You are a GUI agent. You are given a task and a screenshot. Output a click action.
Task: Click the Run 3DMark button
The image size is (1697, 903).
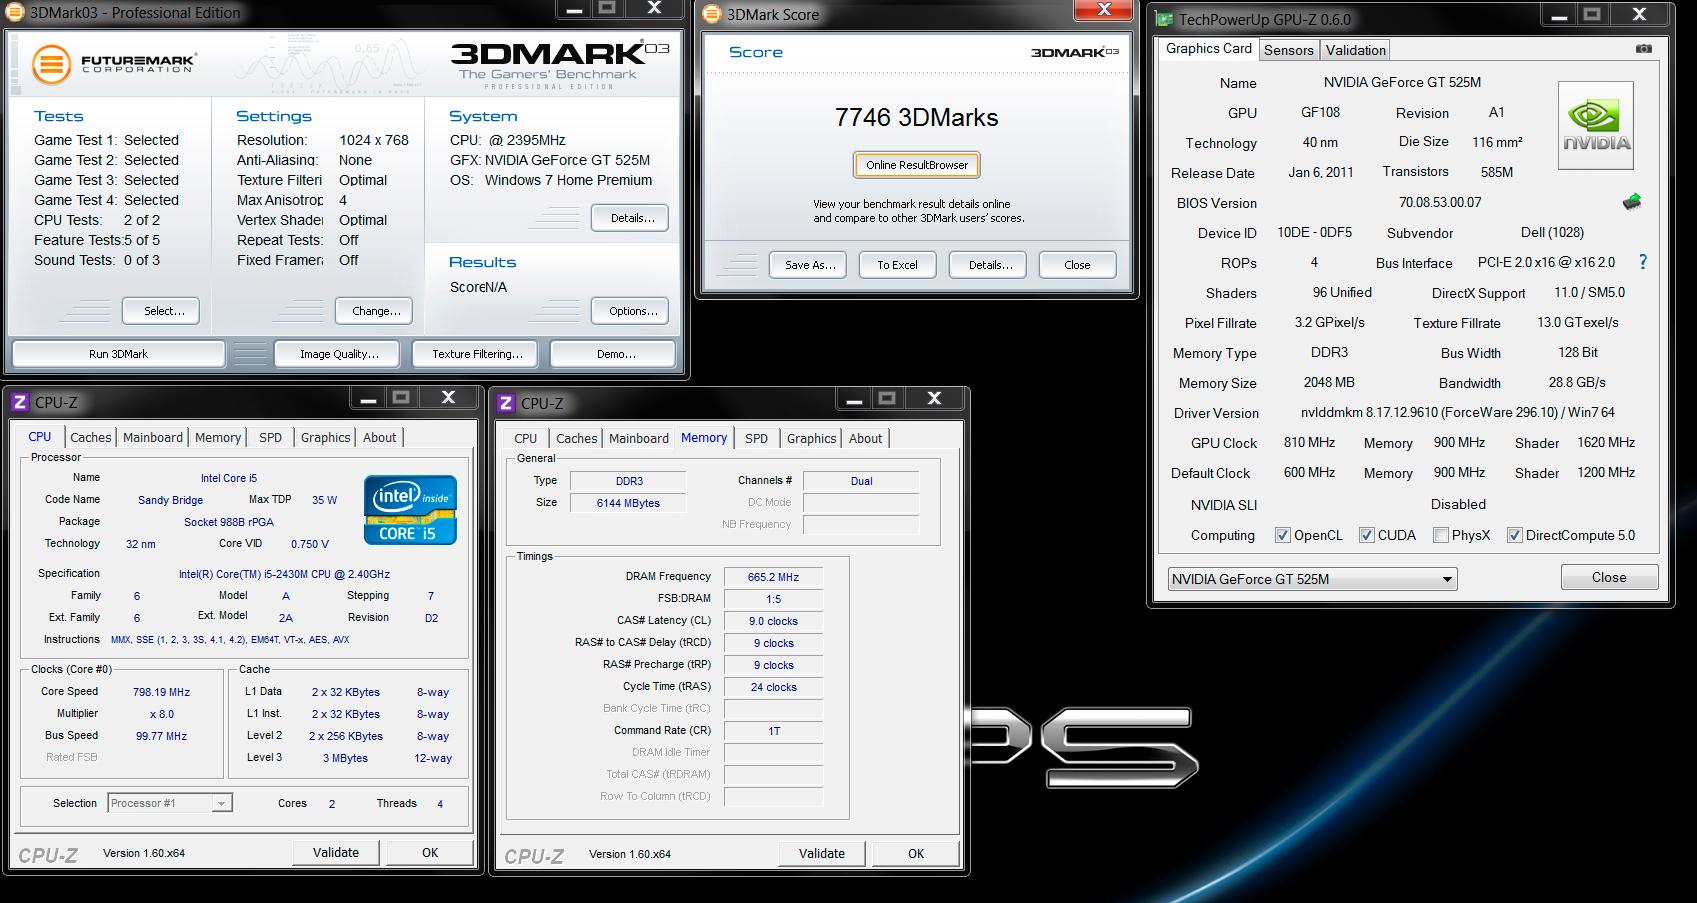[118, 354]
